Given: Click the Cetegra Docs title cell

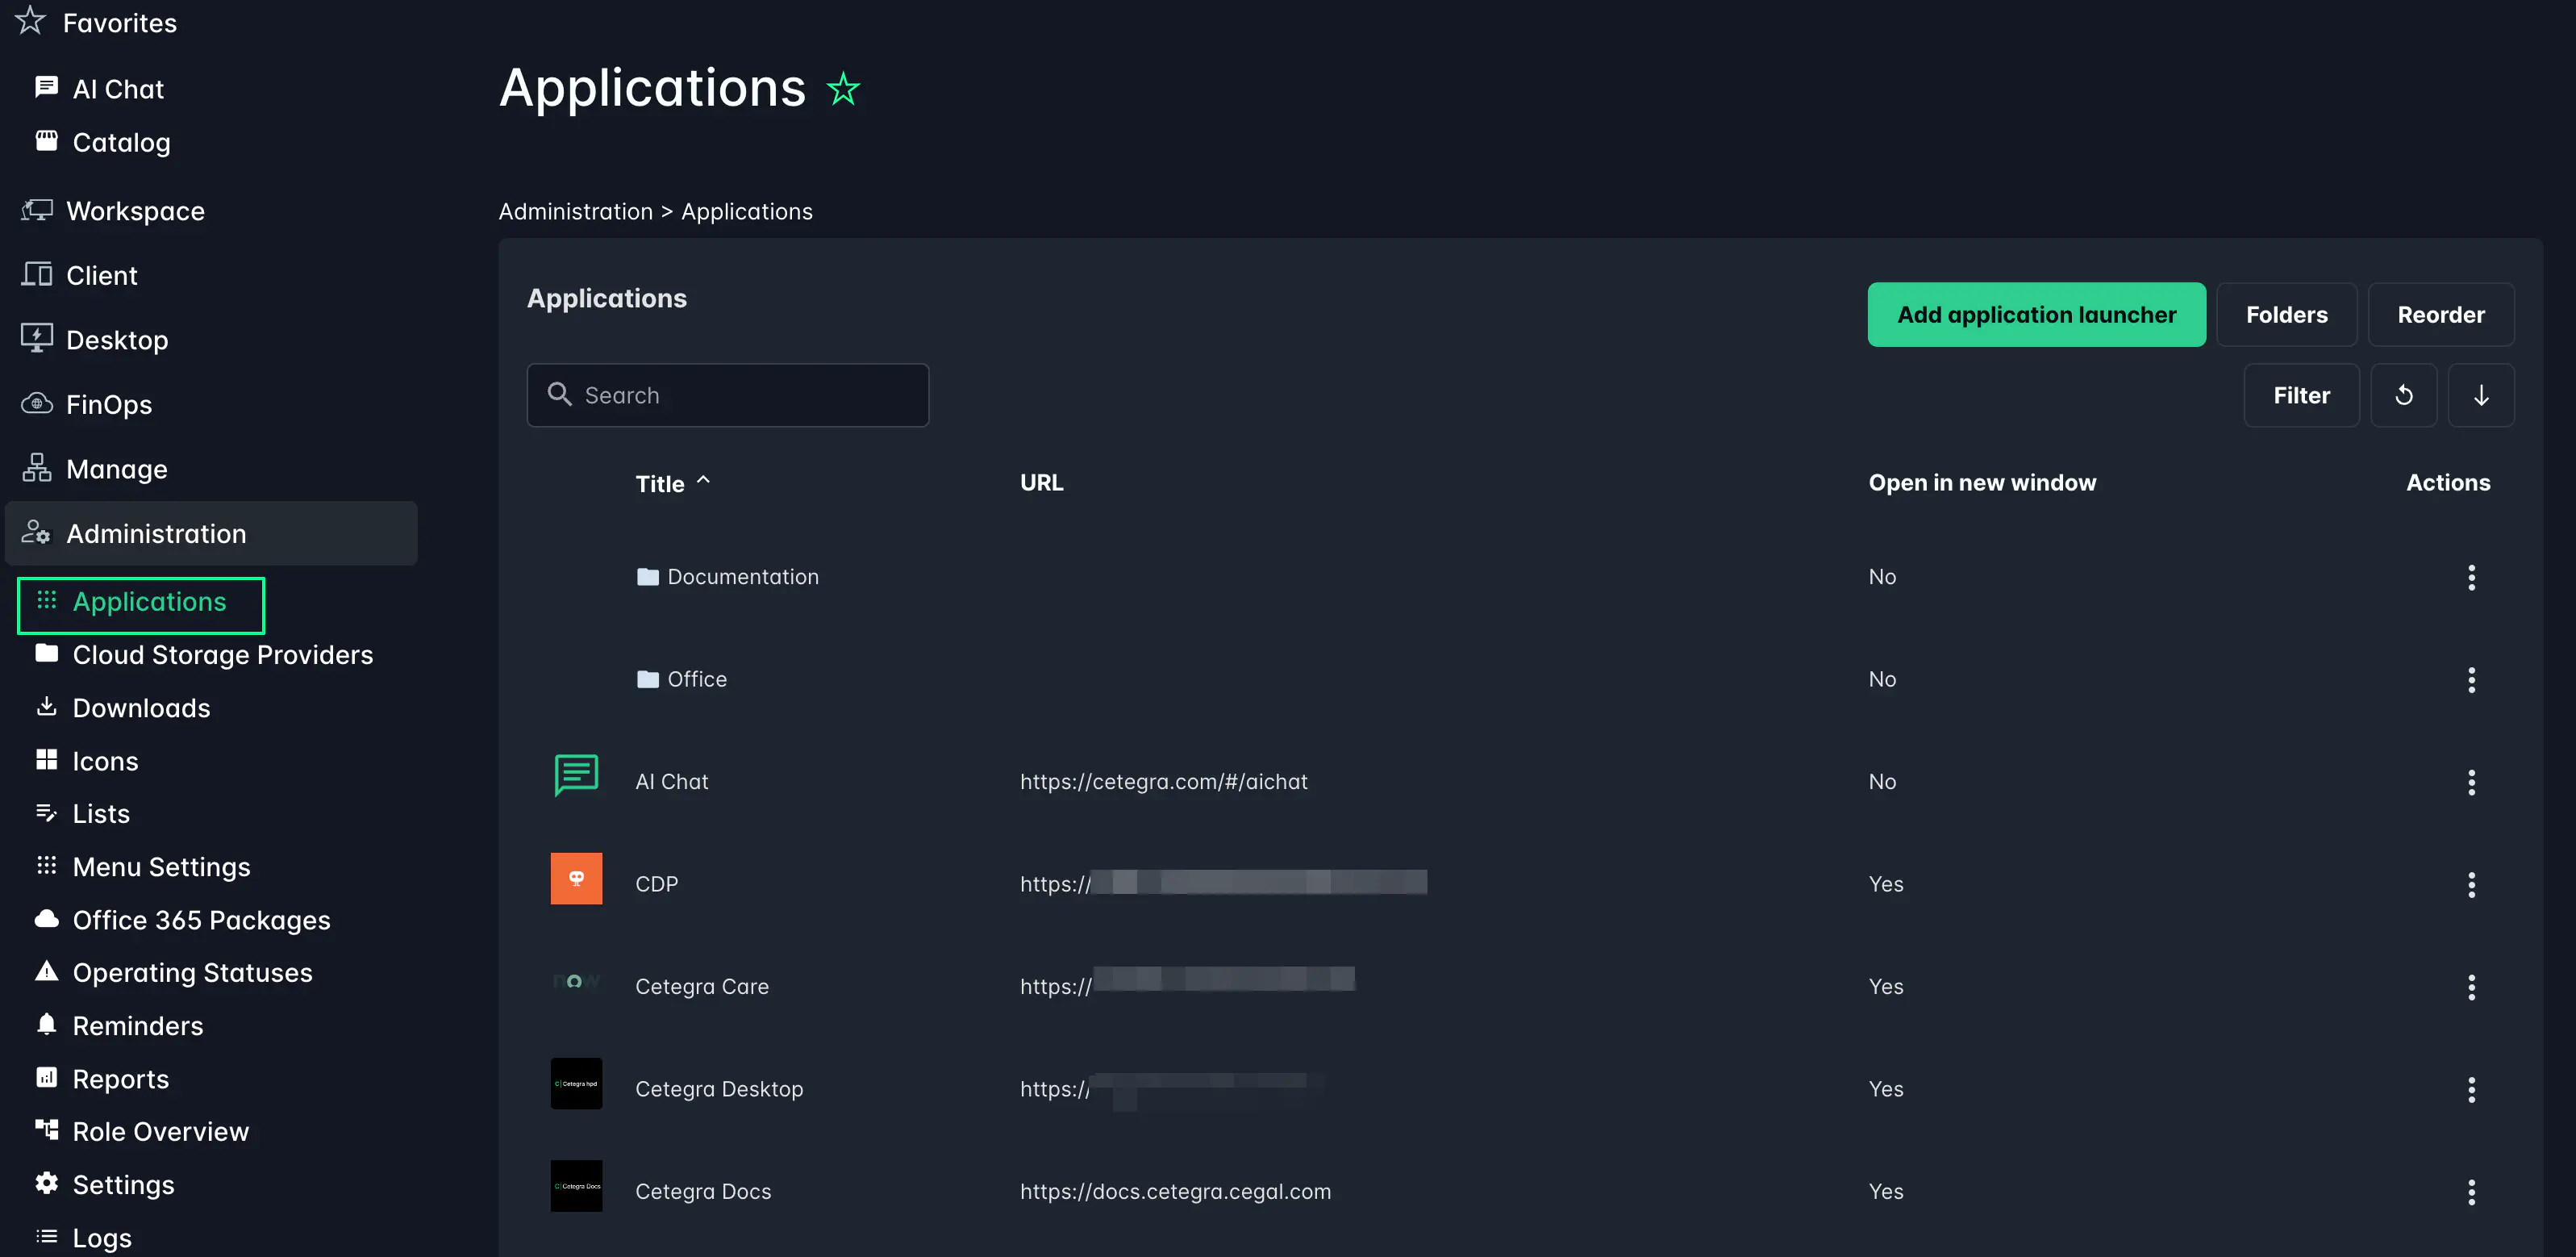Looking at the screenshot, I should (703, 1192).
